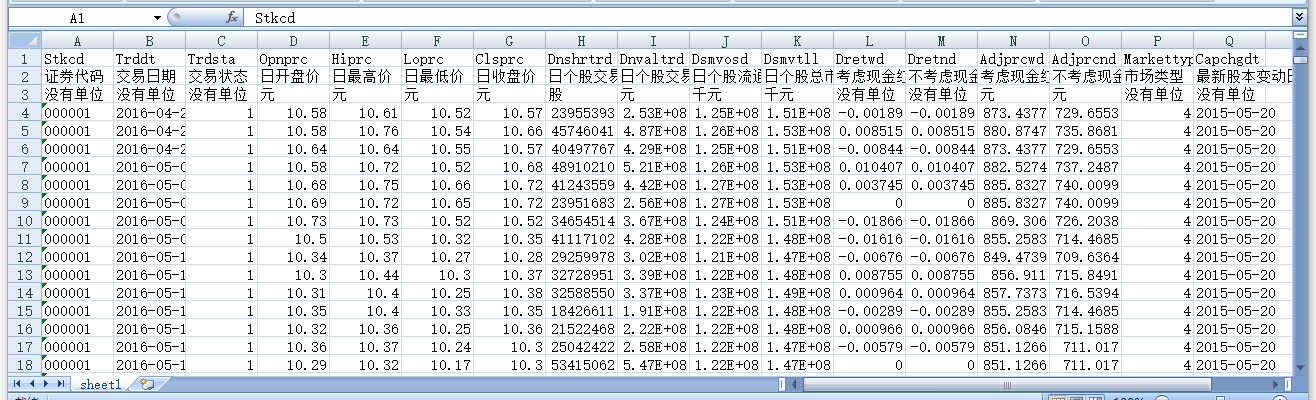Select row 9 header

pyautogui.click(x=24, y=202)
